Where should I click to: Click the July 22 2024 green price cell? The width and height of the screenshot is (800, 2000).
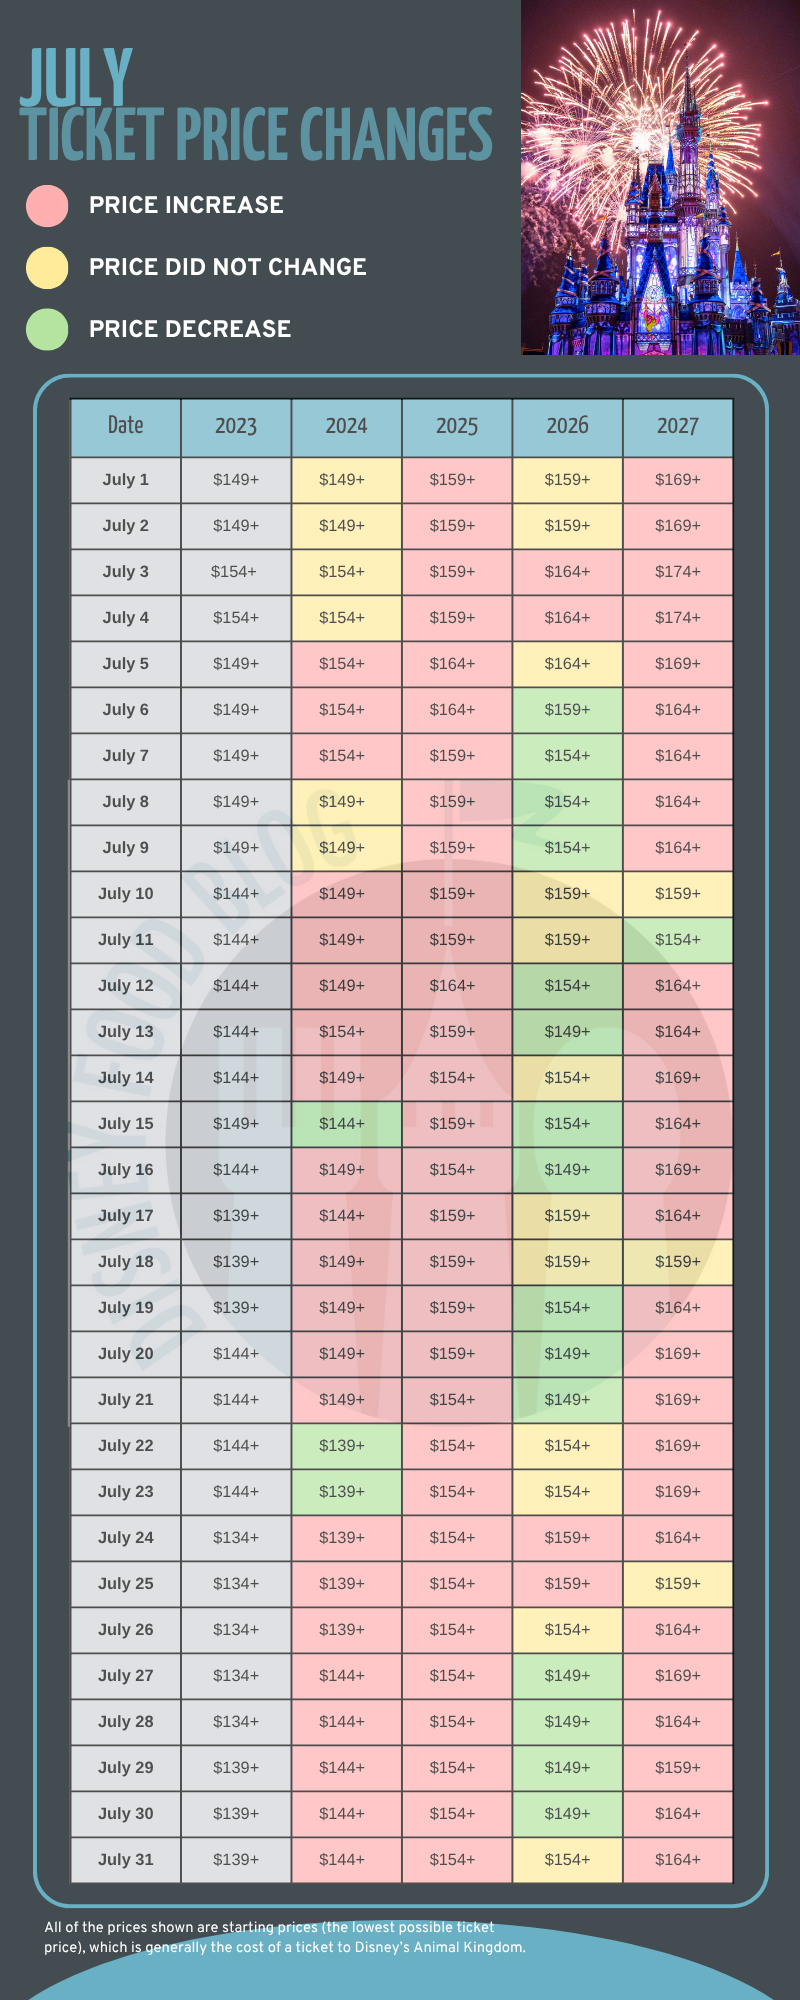click(x=346, y=1446)
